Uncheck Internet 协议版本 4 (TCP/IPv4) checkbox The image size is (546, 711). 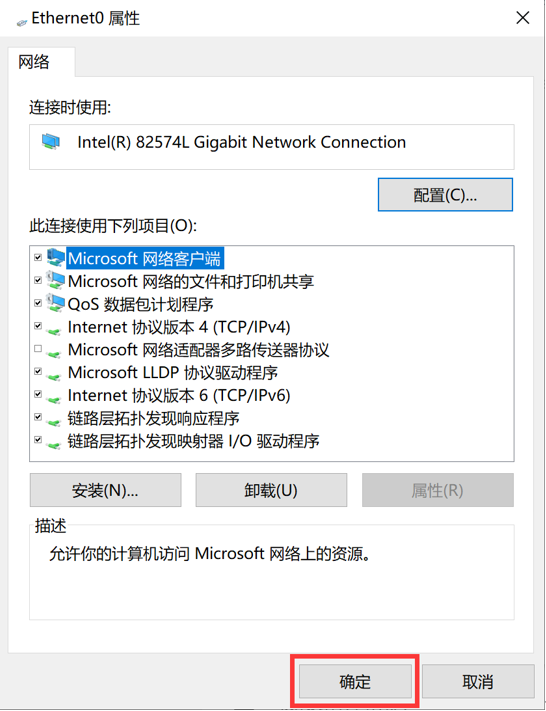[x=38, y=326]
